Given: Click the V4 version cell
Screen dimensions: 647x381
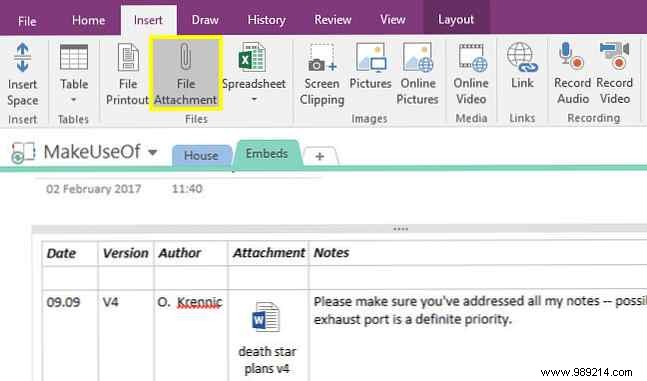Looking at the screenshot, I should [x=111, y=302].
